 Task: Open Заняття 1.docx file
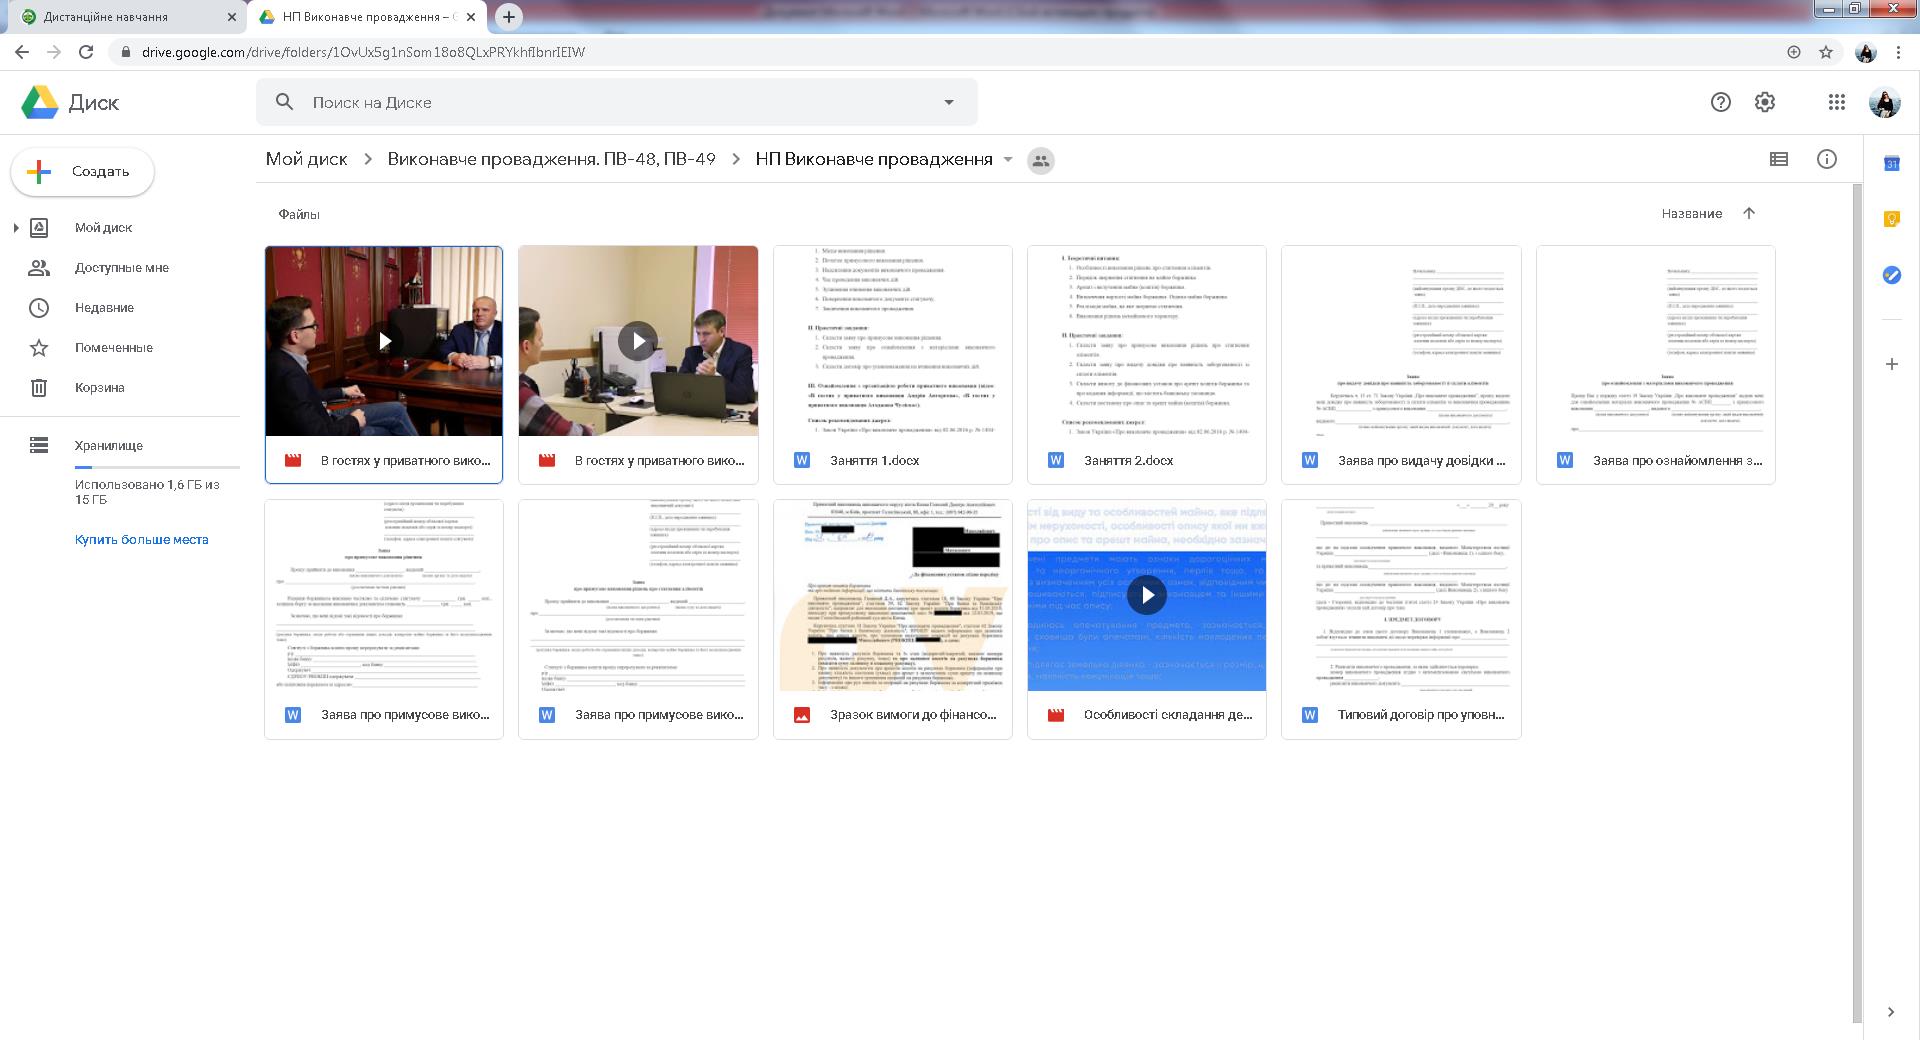coord(893,365)
